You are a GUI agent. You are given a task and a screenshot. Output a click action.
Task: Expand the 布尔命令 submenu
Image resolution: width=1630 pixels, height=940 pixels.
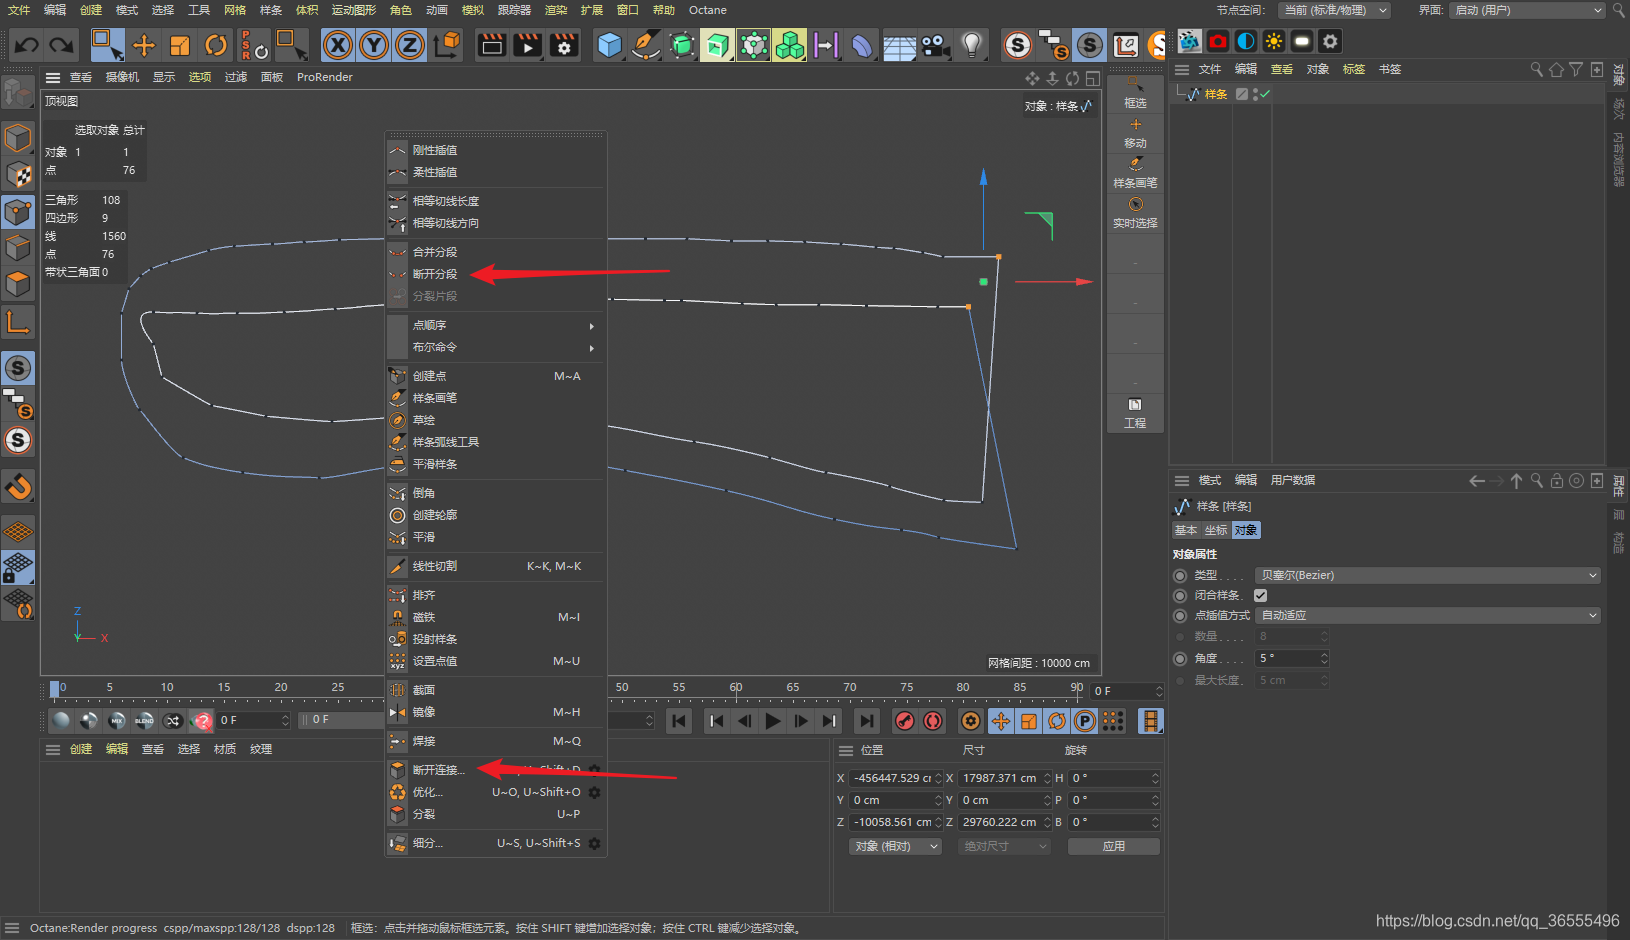tap(496, 347)
